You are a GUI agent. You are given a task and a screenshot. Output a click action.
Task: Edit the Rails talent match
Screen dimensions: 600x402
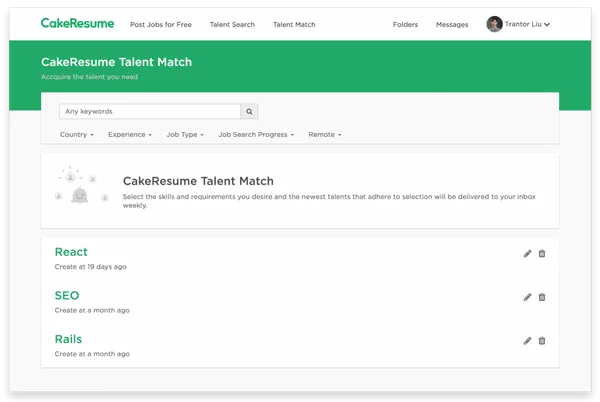(527, 341)
